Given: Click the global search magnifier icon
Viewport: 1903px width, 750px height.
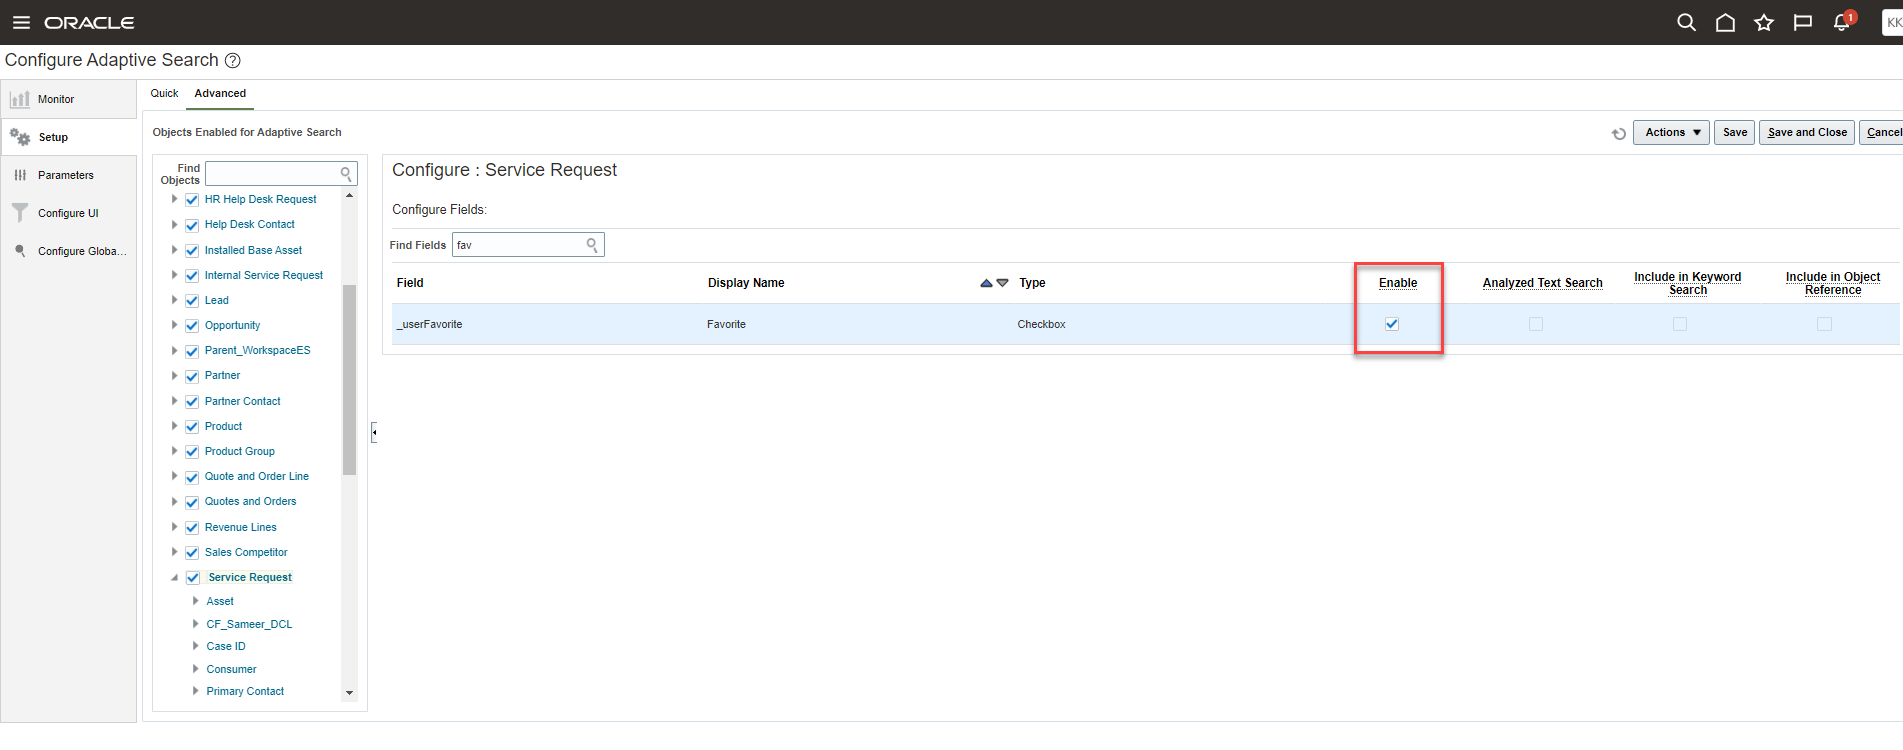Looking at the screenshot, I should (1686, 22).
